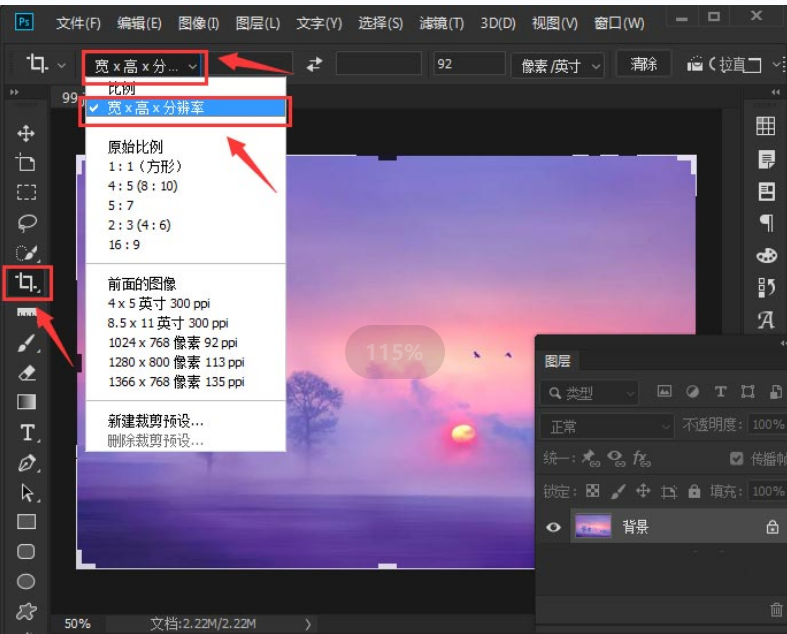787x634 pixels.
Task: Select the Ruler tool
Action: pos(26,312)
